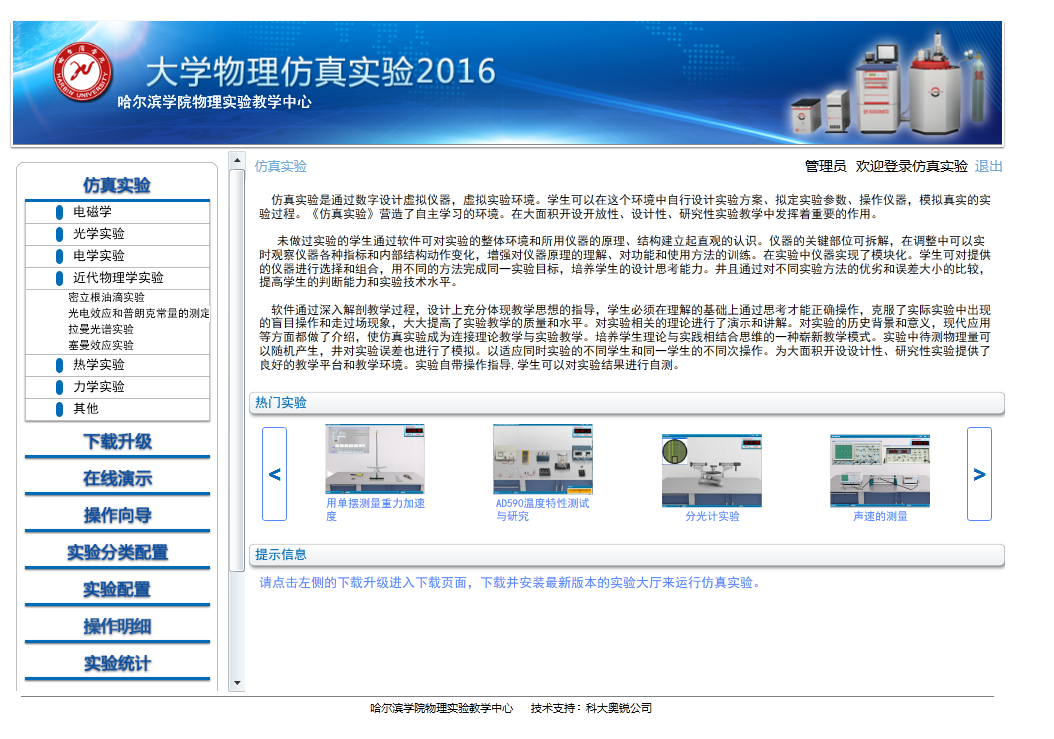1054x739 pixels.
Task: Open the 声速的测量 experiment thumbnail
Action: point(880,471)
